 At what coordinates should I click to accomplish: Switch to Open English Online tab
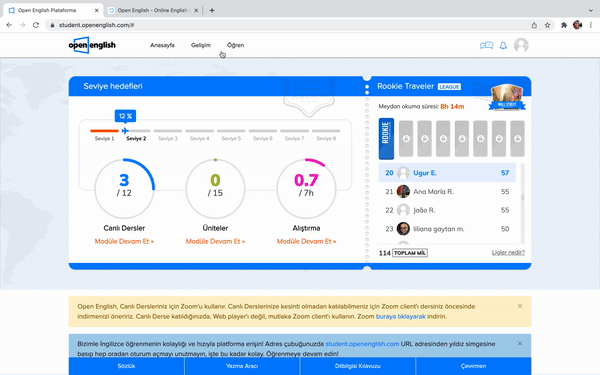pyautogui.click(x=153, y=10)
